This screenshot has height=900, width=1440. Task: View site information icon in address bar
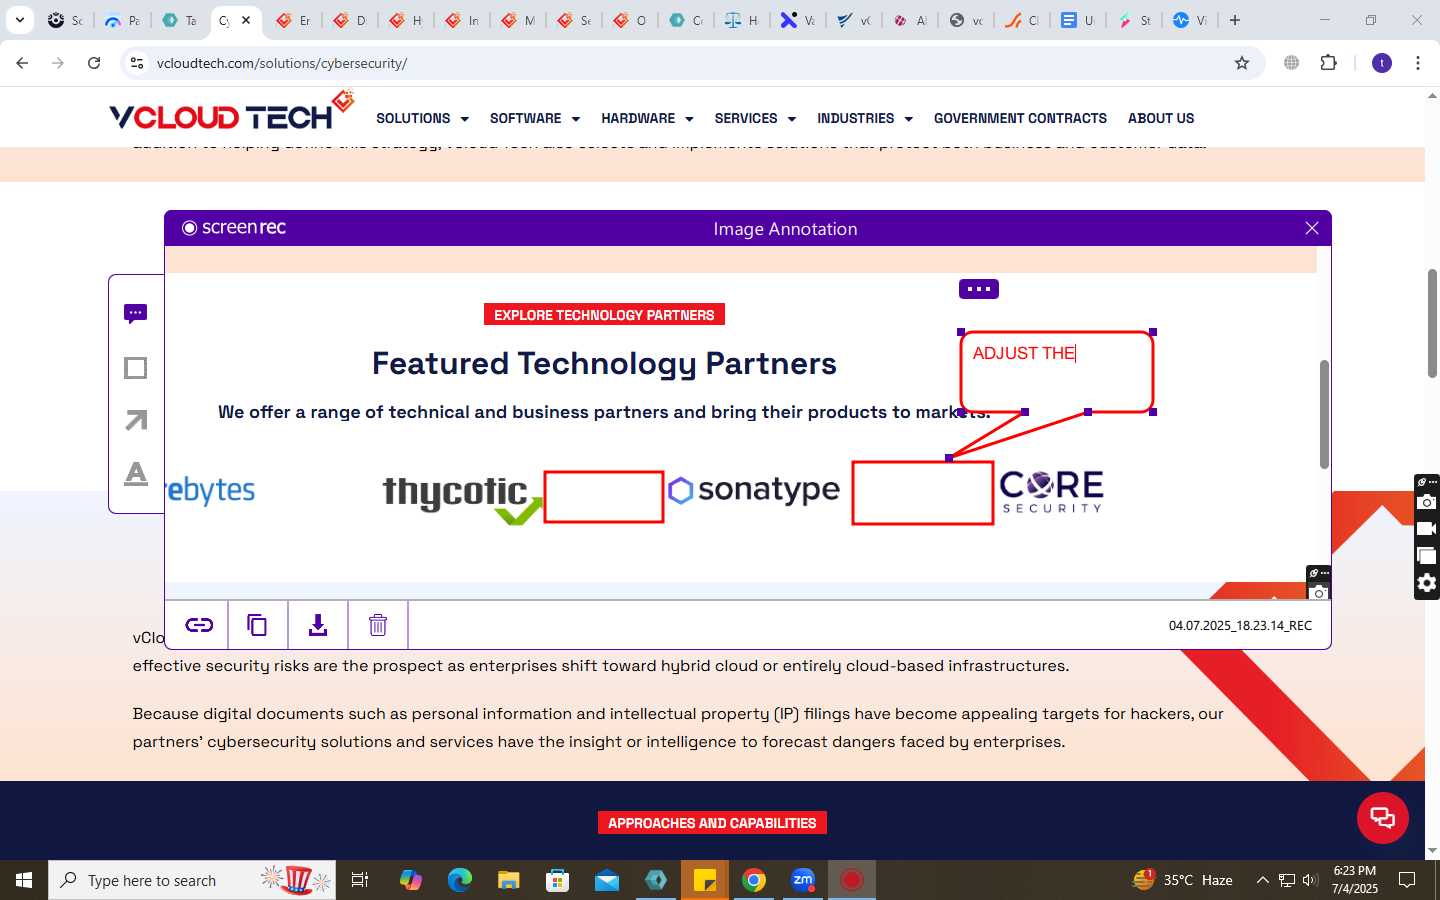tap(137, 63)
